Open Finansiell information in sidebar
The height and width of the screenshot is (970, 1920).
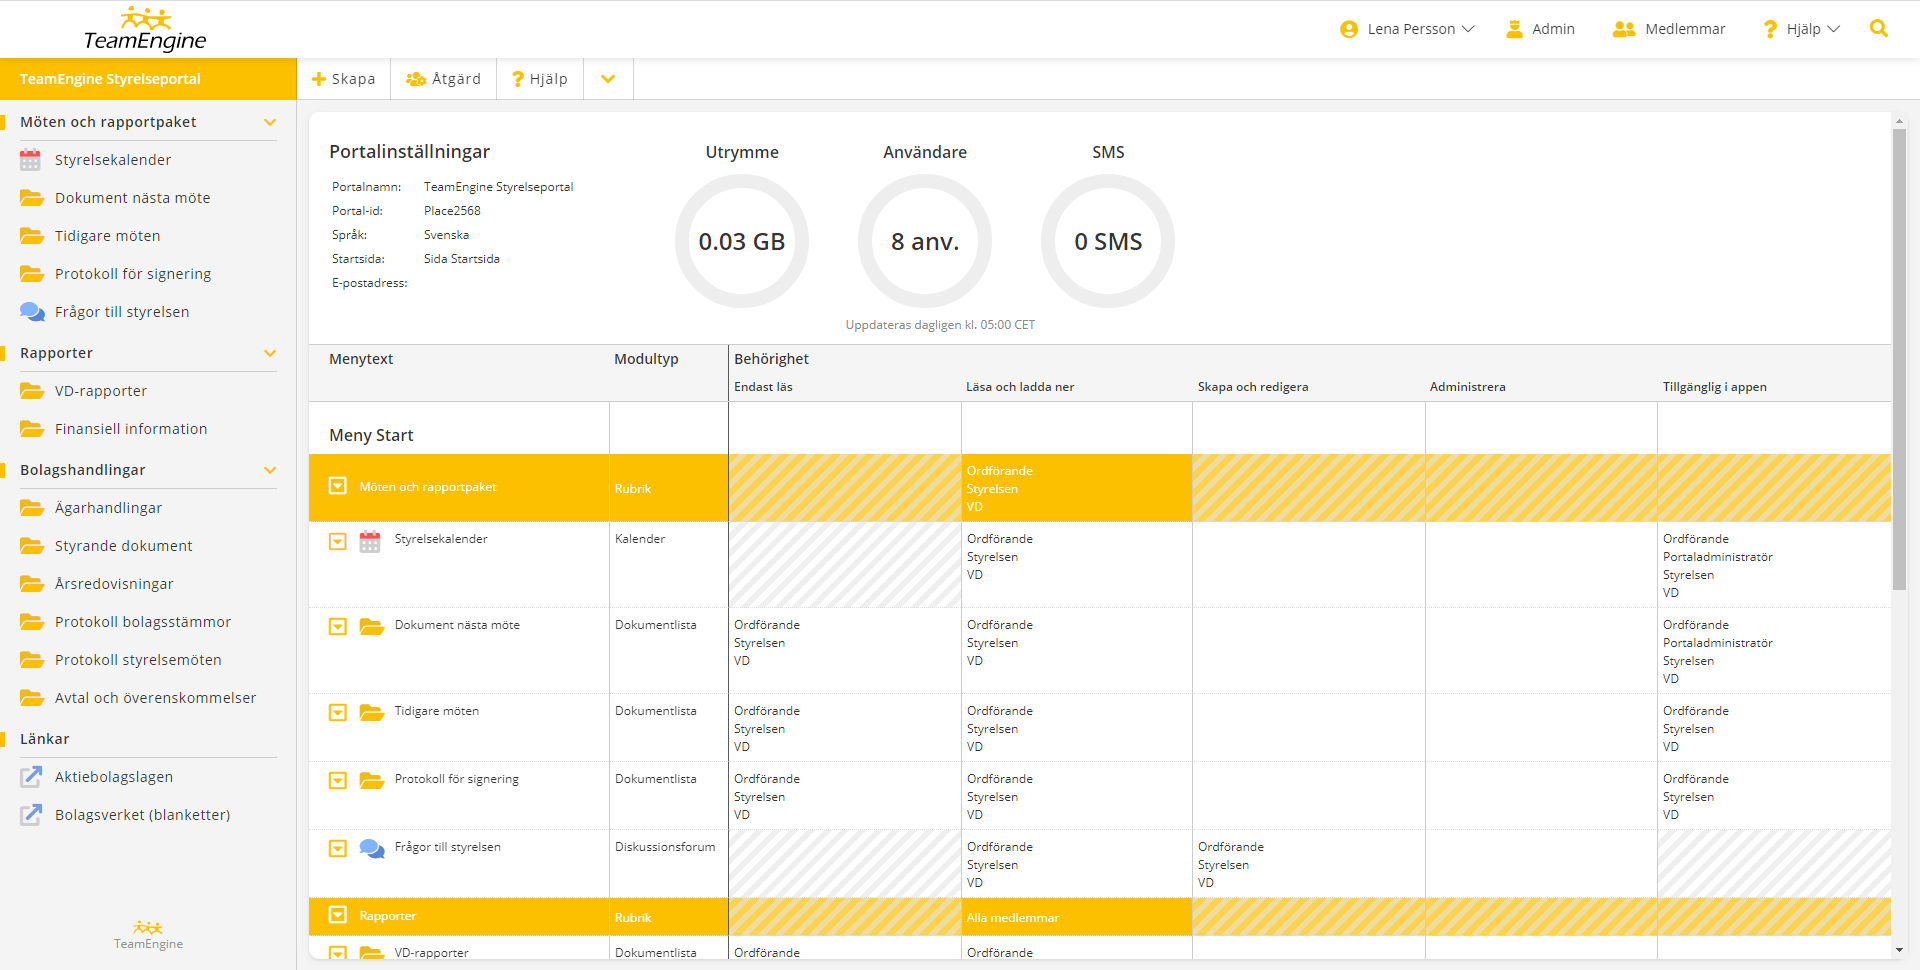point(131,429)
